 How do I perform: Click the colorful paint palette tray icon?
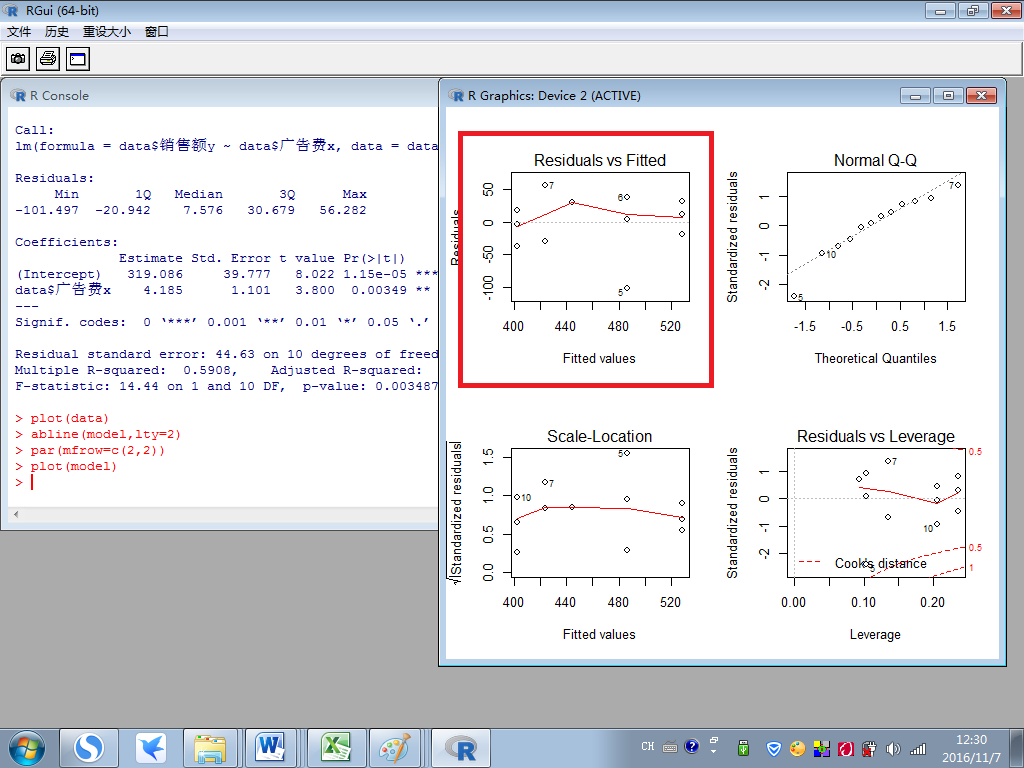click(x=797, y=748)
